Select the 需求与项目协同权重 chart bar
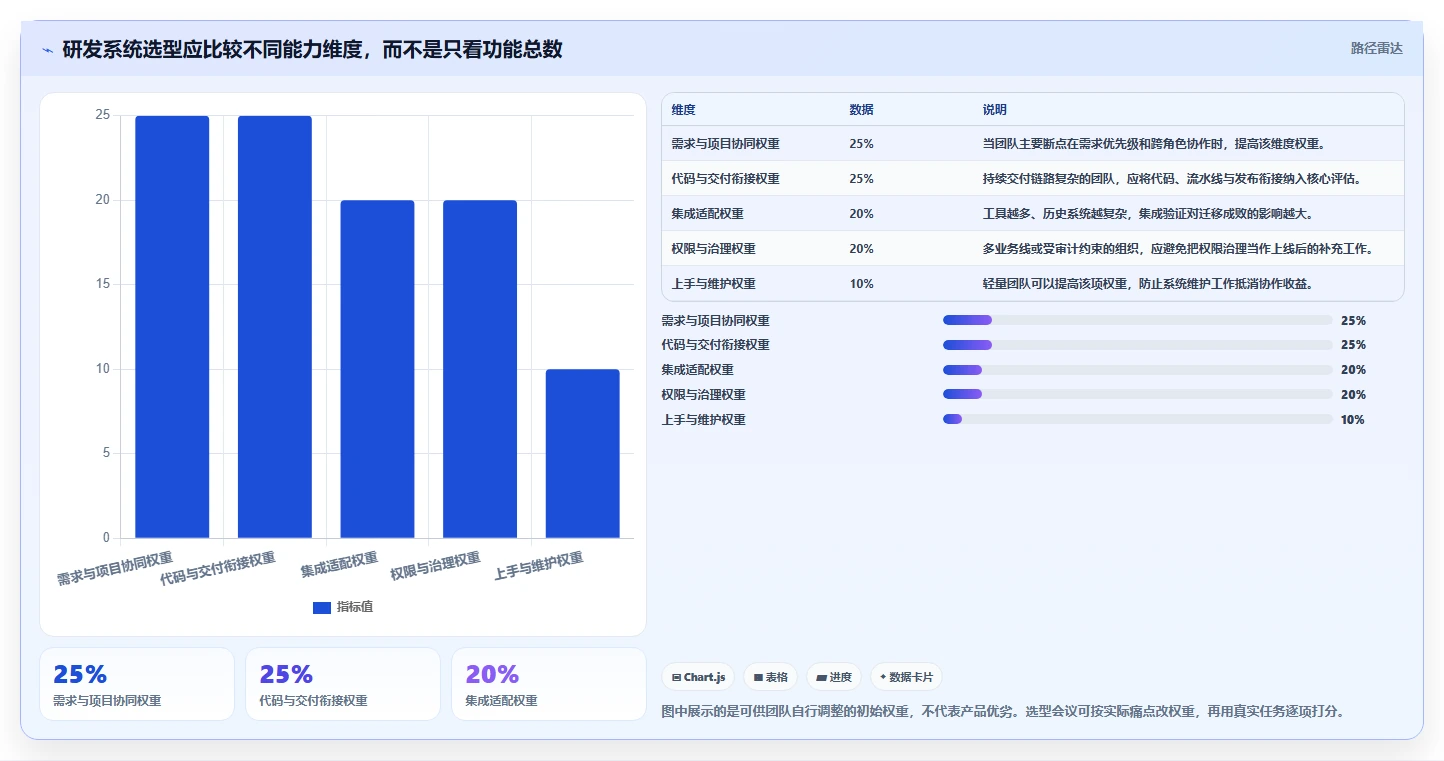The image size is (1444, 761). tap(172, 327)
